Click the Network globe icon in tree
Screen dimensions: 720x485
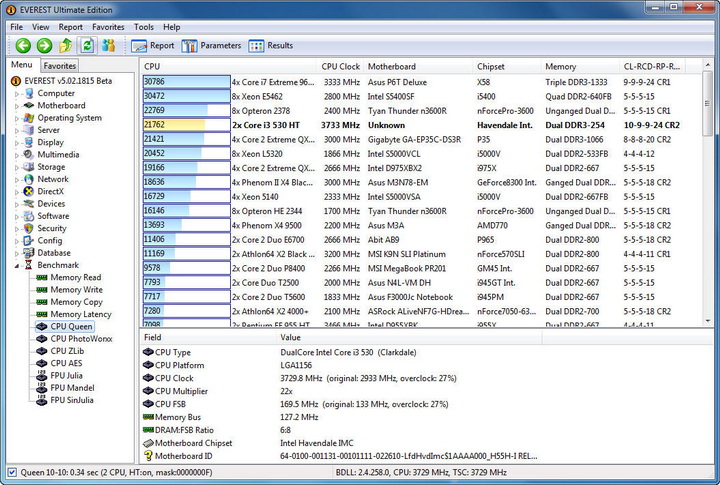coord(29,179)
